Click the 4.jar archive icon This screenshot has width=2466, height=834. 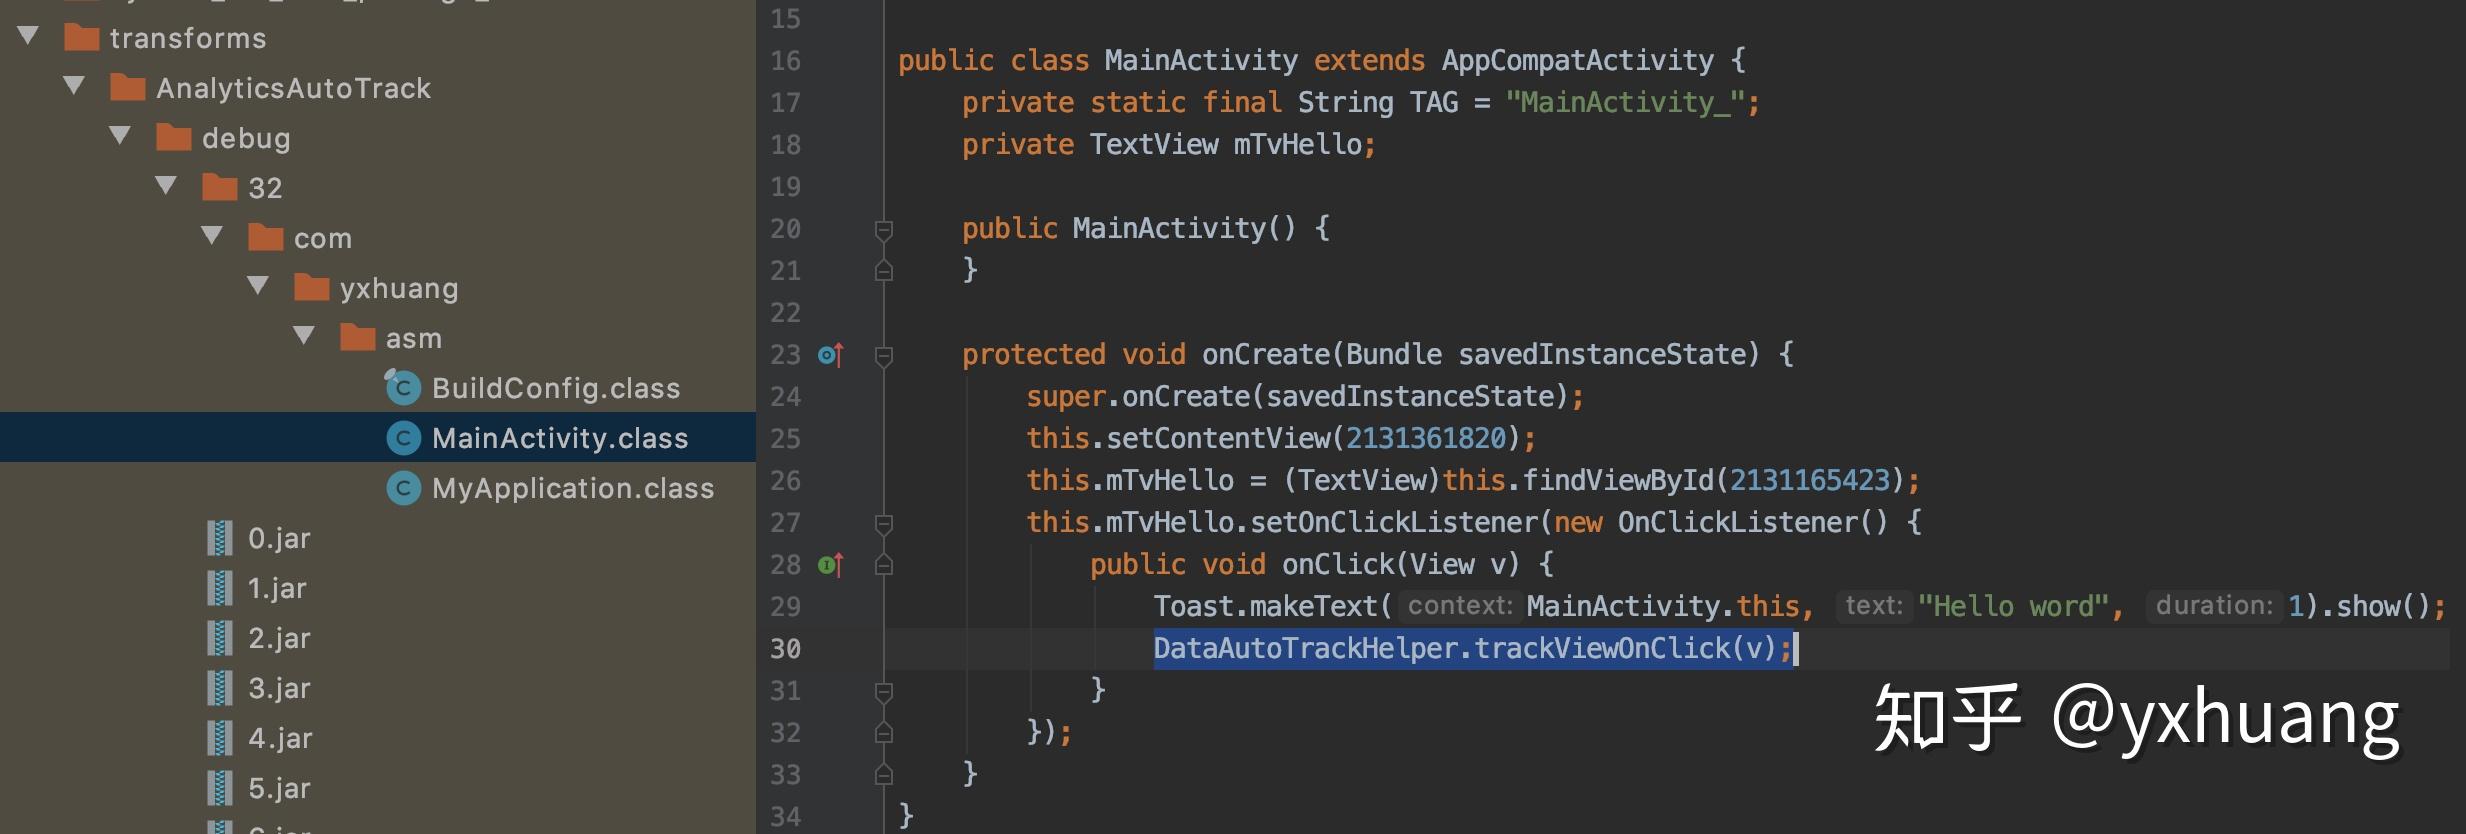coord(220,738)
